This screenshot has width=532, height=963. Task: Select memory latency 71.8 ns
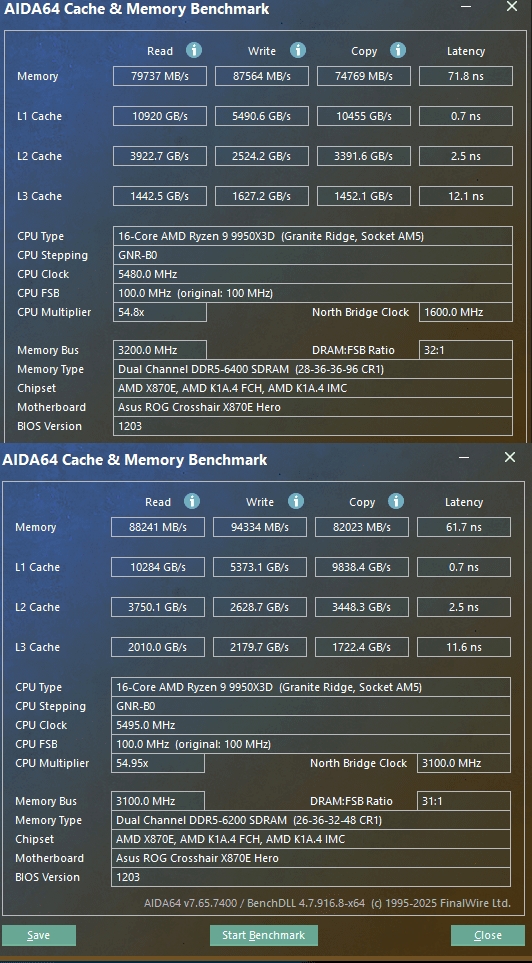[x=466, y=76]
